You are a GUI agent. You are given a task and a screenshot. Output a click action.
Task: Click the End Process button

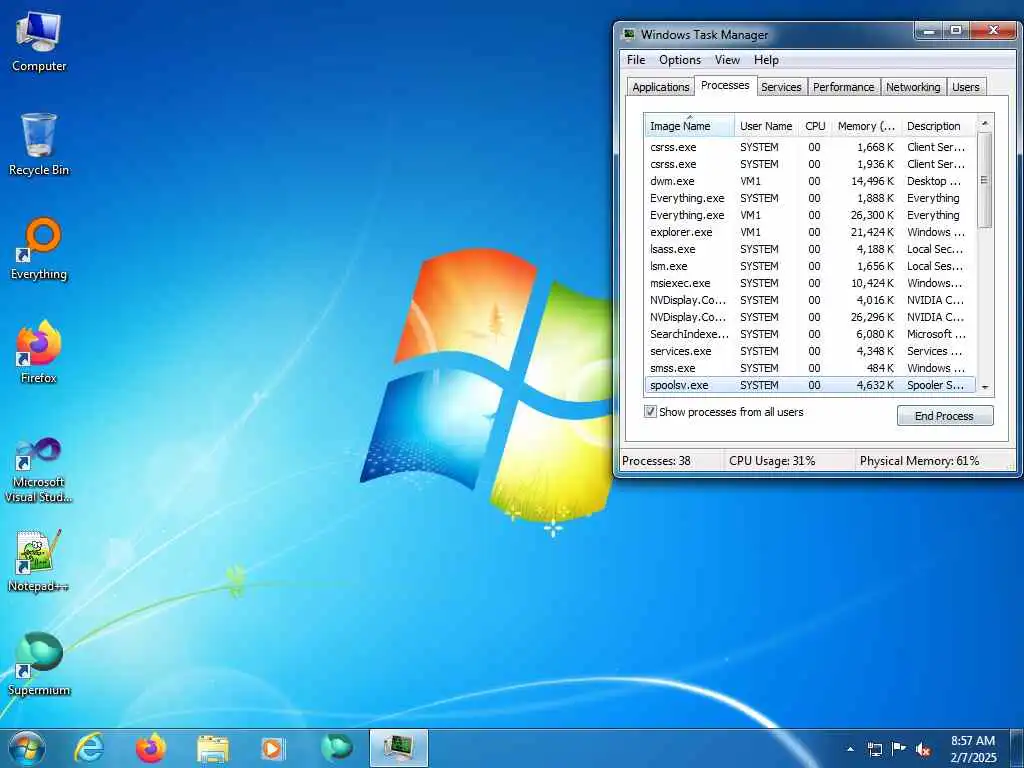944,416
